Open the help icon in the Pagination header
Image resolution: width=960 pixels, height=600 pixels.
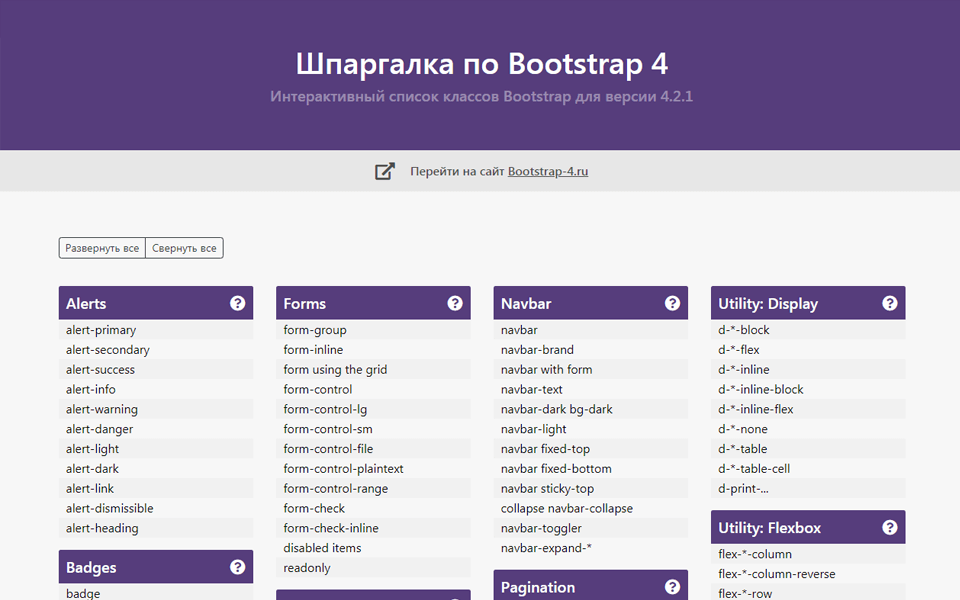click(x=672, y=587)
